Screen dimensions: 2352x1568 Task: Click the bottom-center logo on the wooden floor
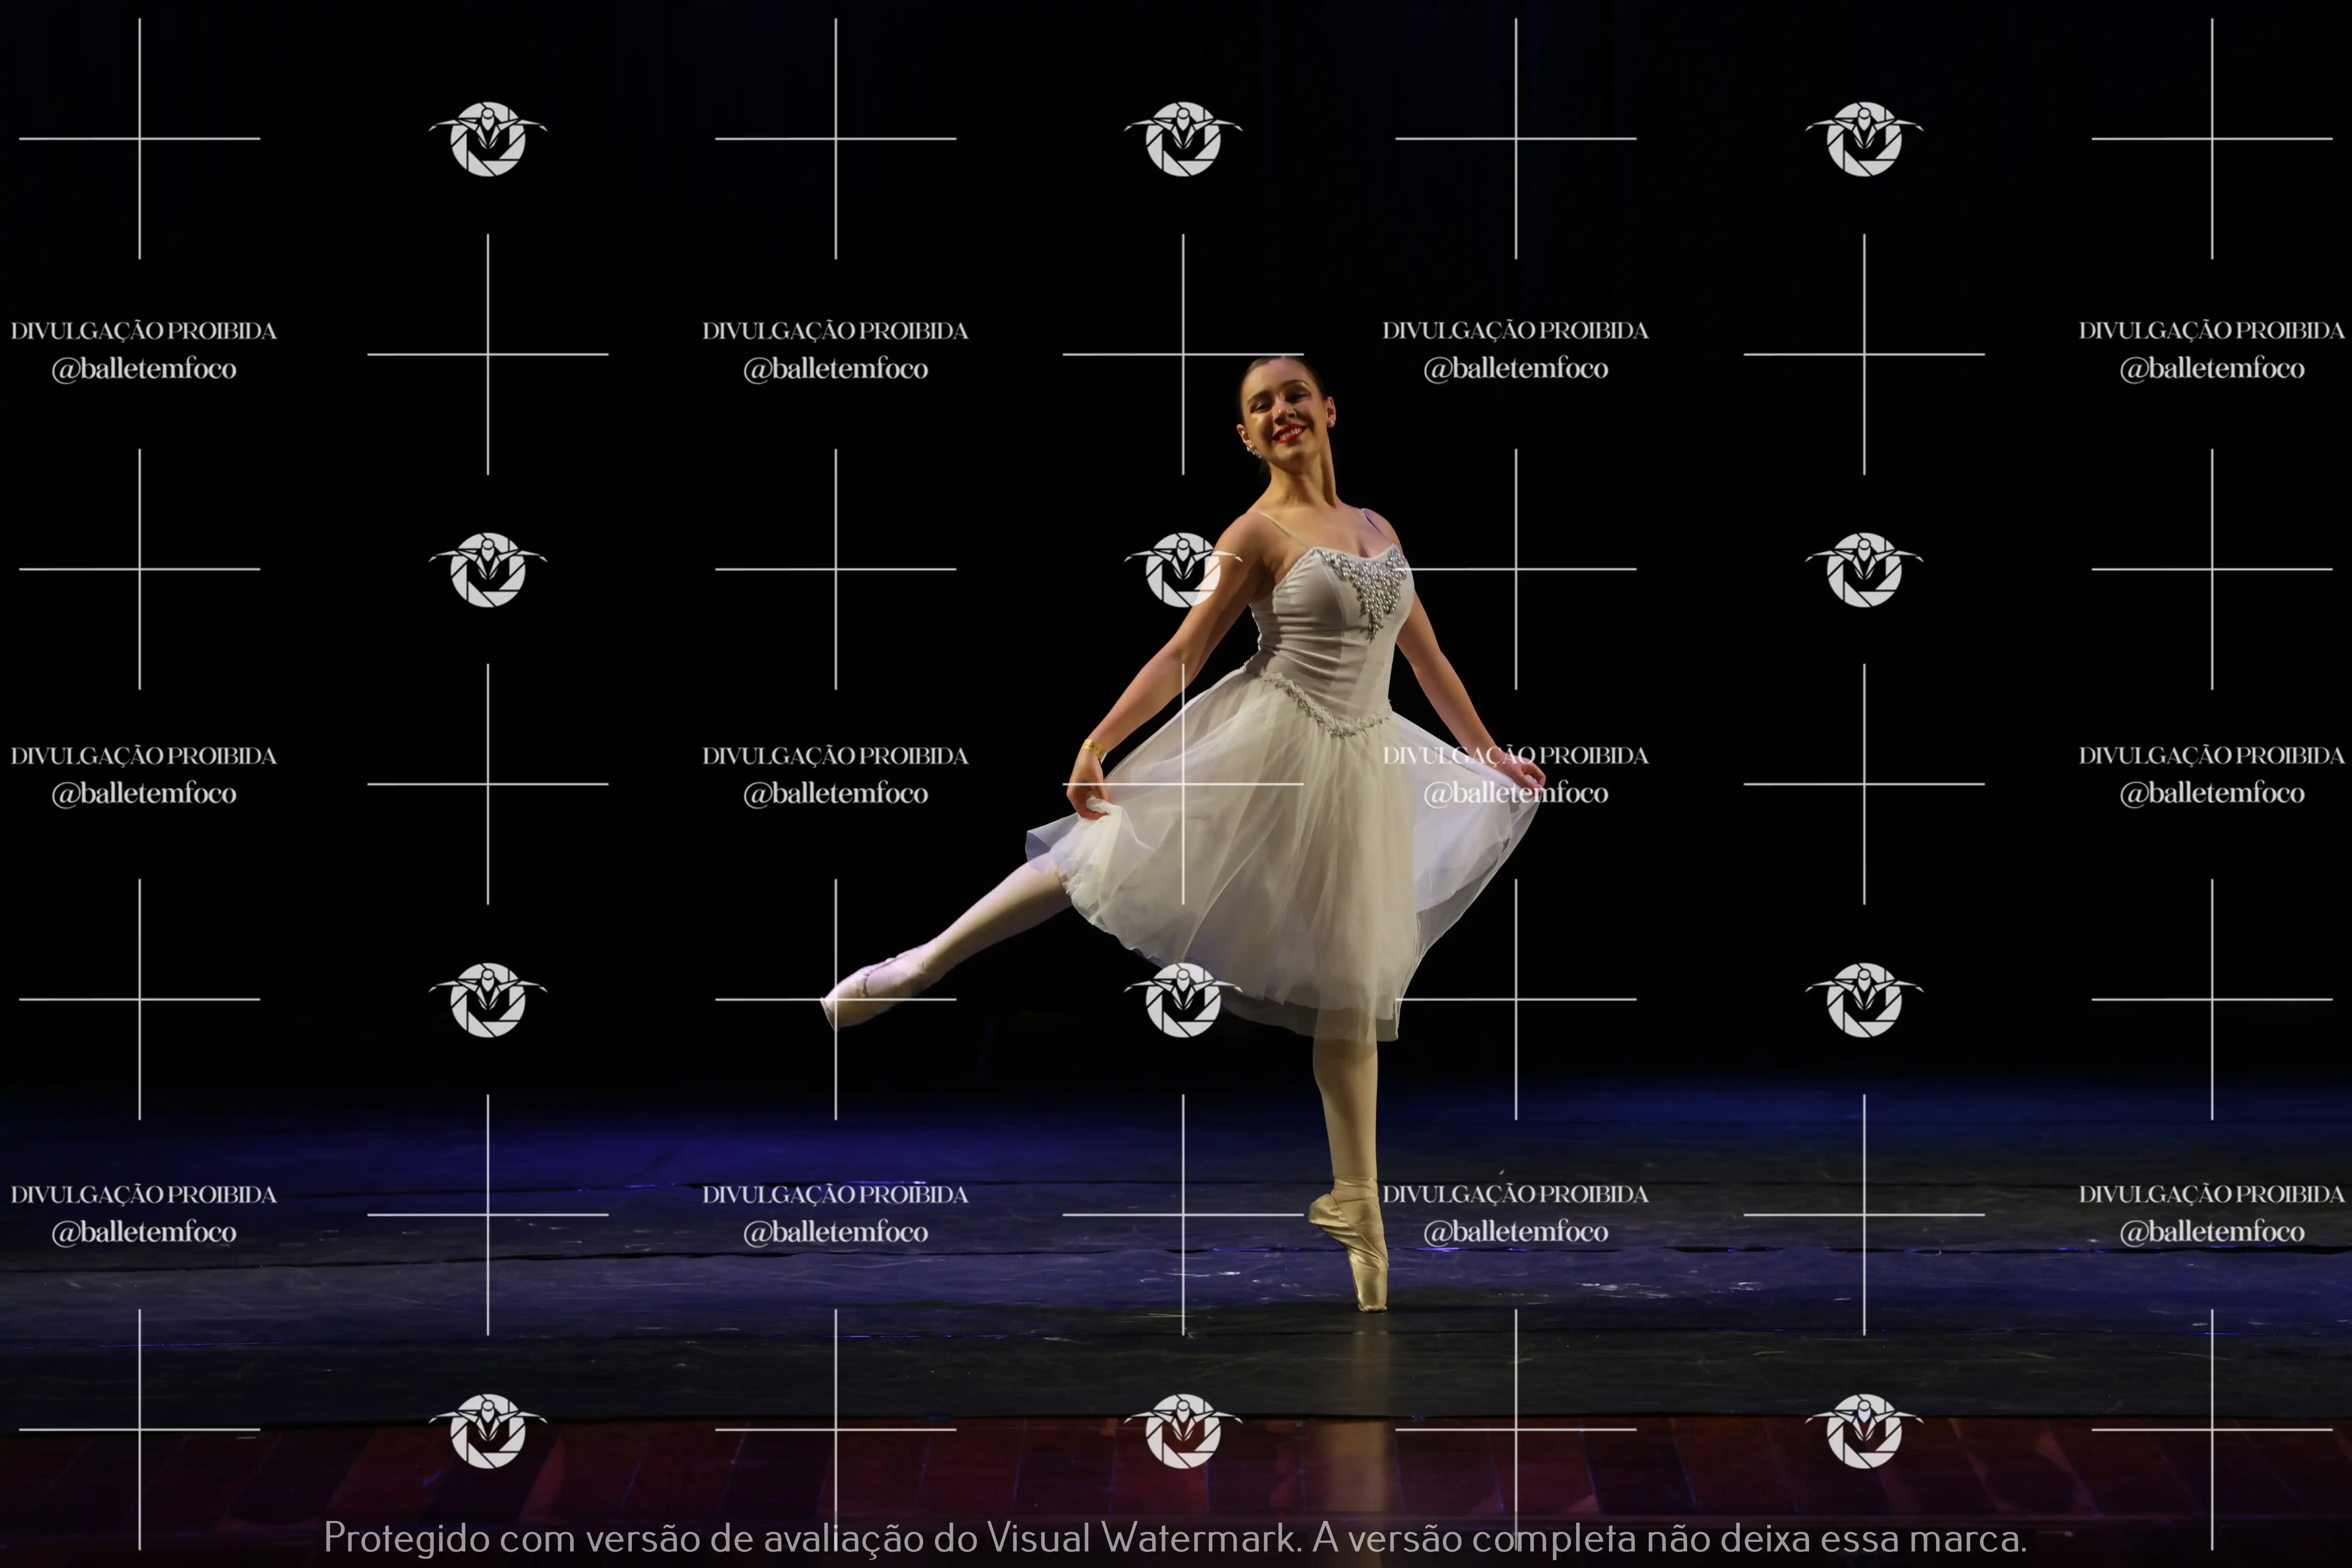tap(1183, 1431)
